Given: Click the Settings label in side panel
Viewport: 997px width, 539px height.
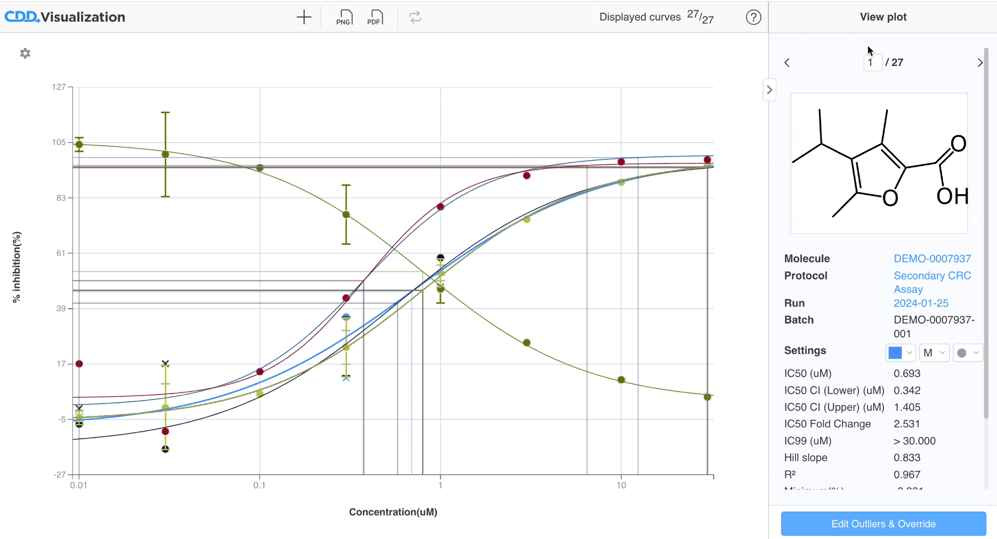Looking at the screenshot, I should [805, 350].
